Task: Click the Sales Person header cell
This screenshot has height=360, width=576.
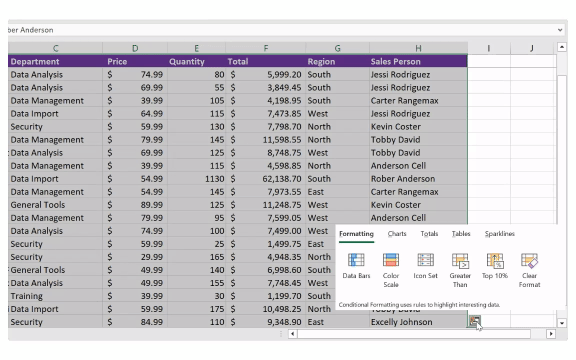Action: (418, 61)
